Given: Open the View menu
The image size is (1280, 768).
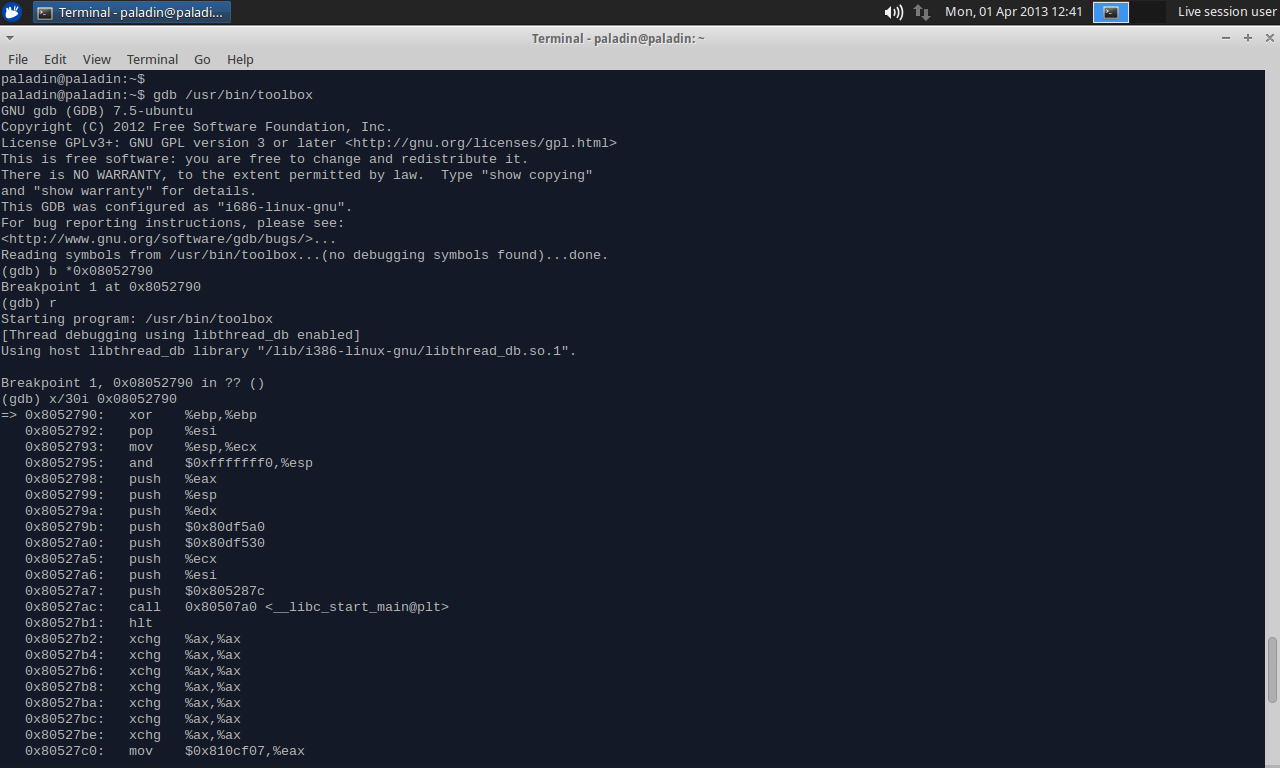Looking at the screenshot, I should pos(96,59).
